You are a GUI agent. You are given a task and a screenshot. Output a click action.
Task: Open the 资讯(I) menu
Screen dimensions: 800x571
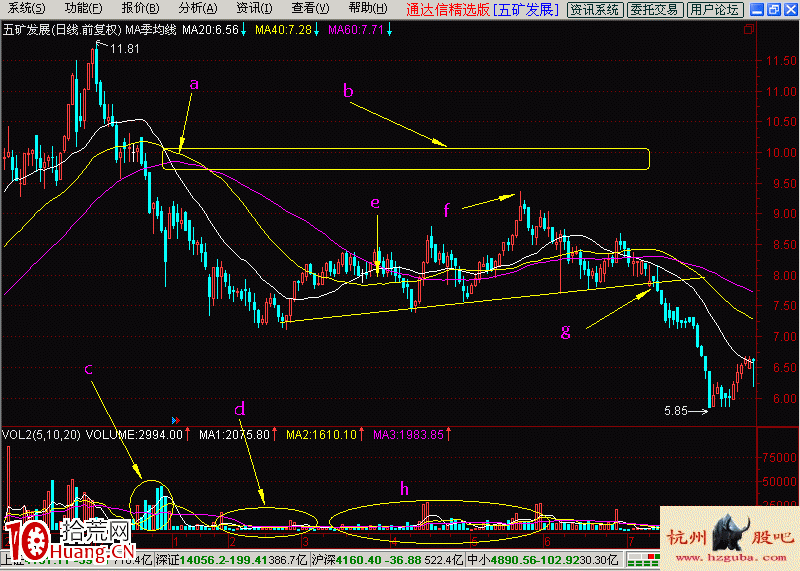(x=255, y=9)
